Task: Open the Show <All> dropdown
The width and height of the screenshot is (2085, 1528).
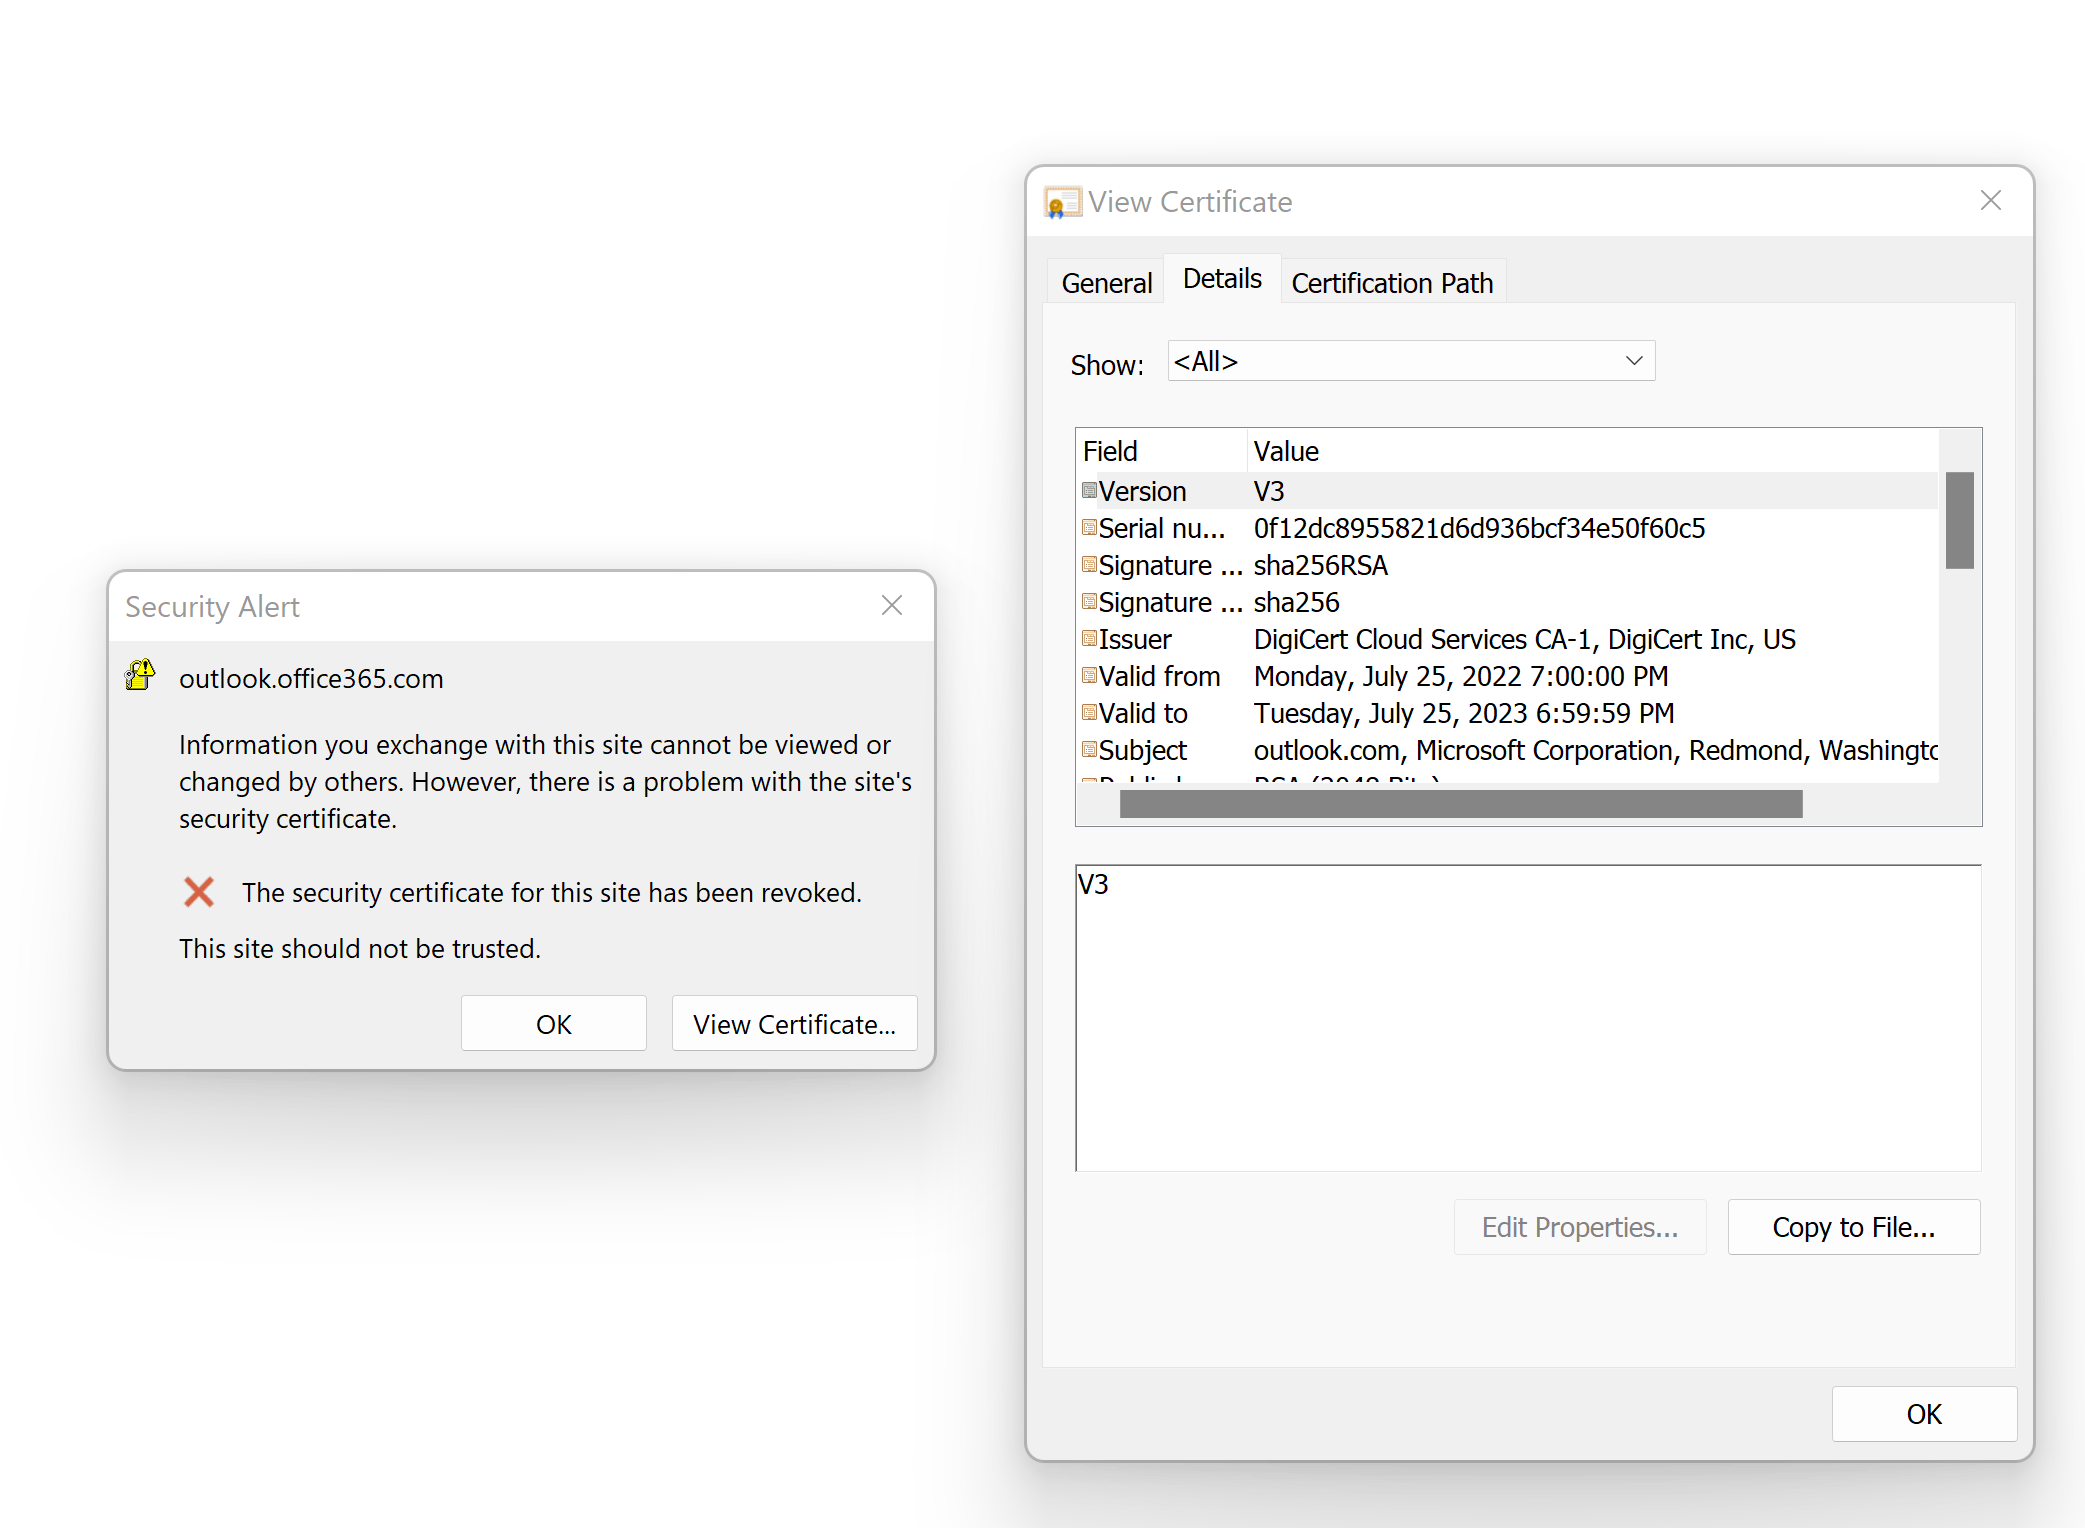Action: click(x=1410, y=361)
